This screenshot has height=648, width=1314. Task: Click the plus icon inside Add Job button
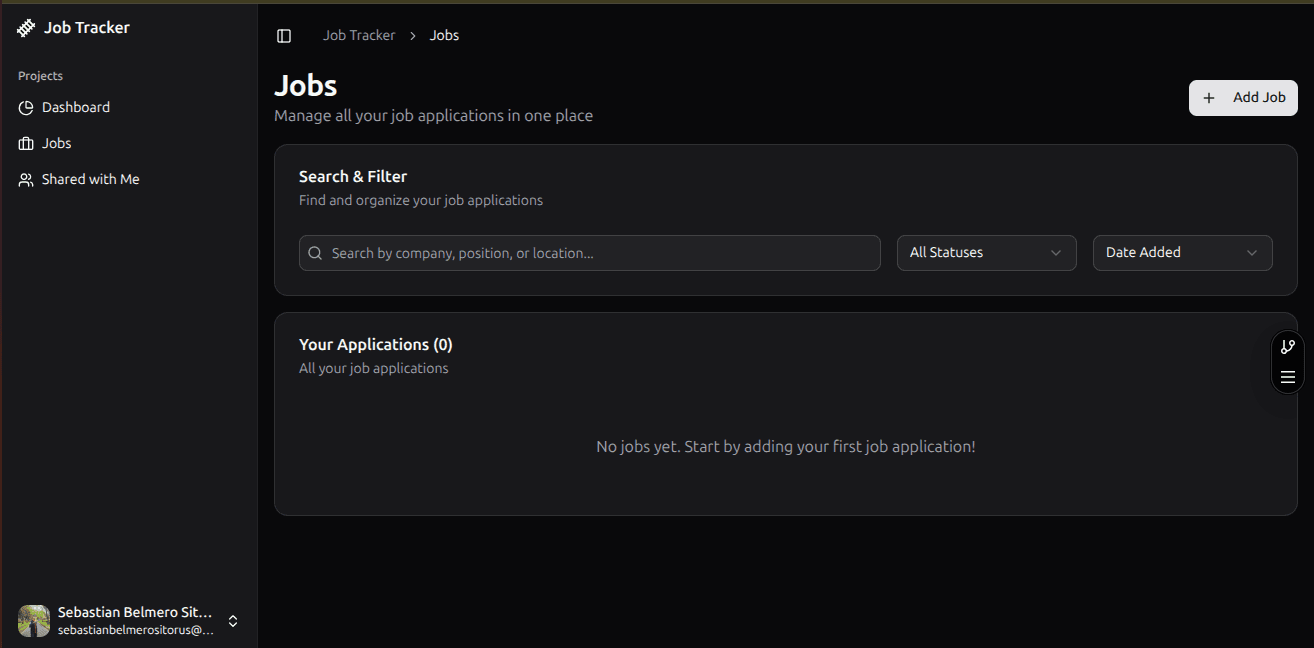pos(1209,97)
